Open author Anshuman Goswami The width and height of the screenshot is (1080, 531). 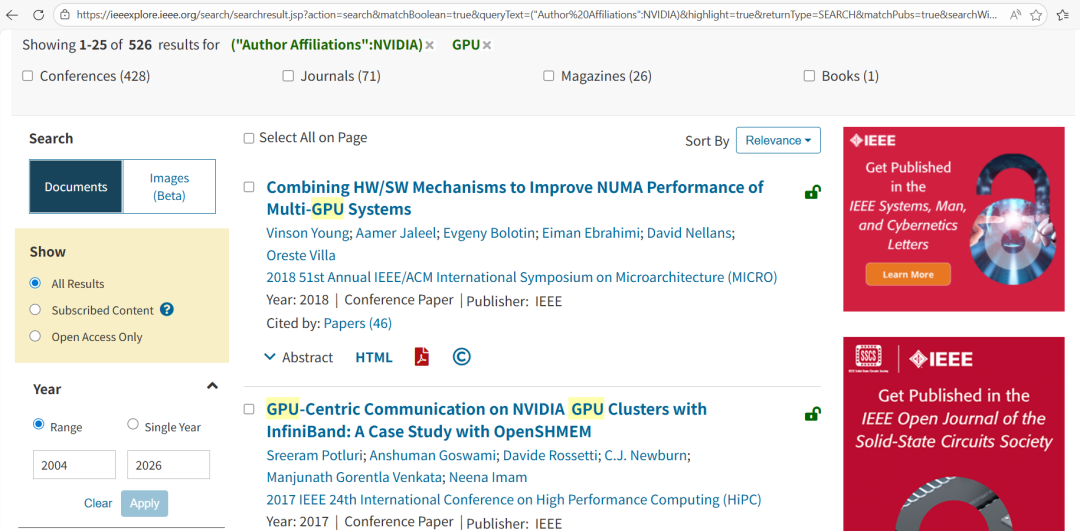[x=434, y=455]
